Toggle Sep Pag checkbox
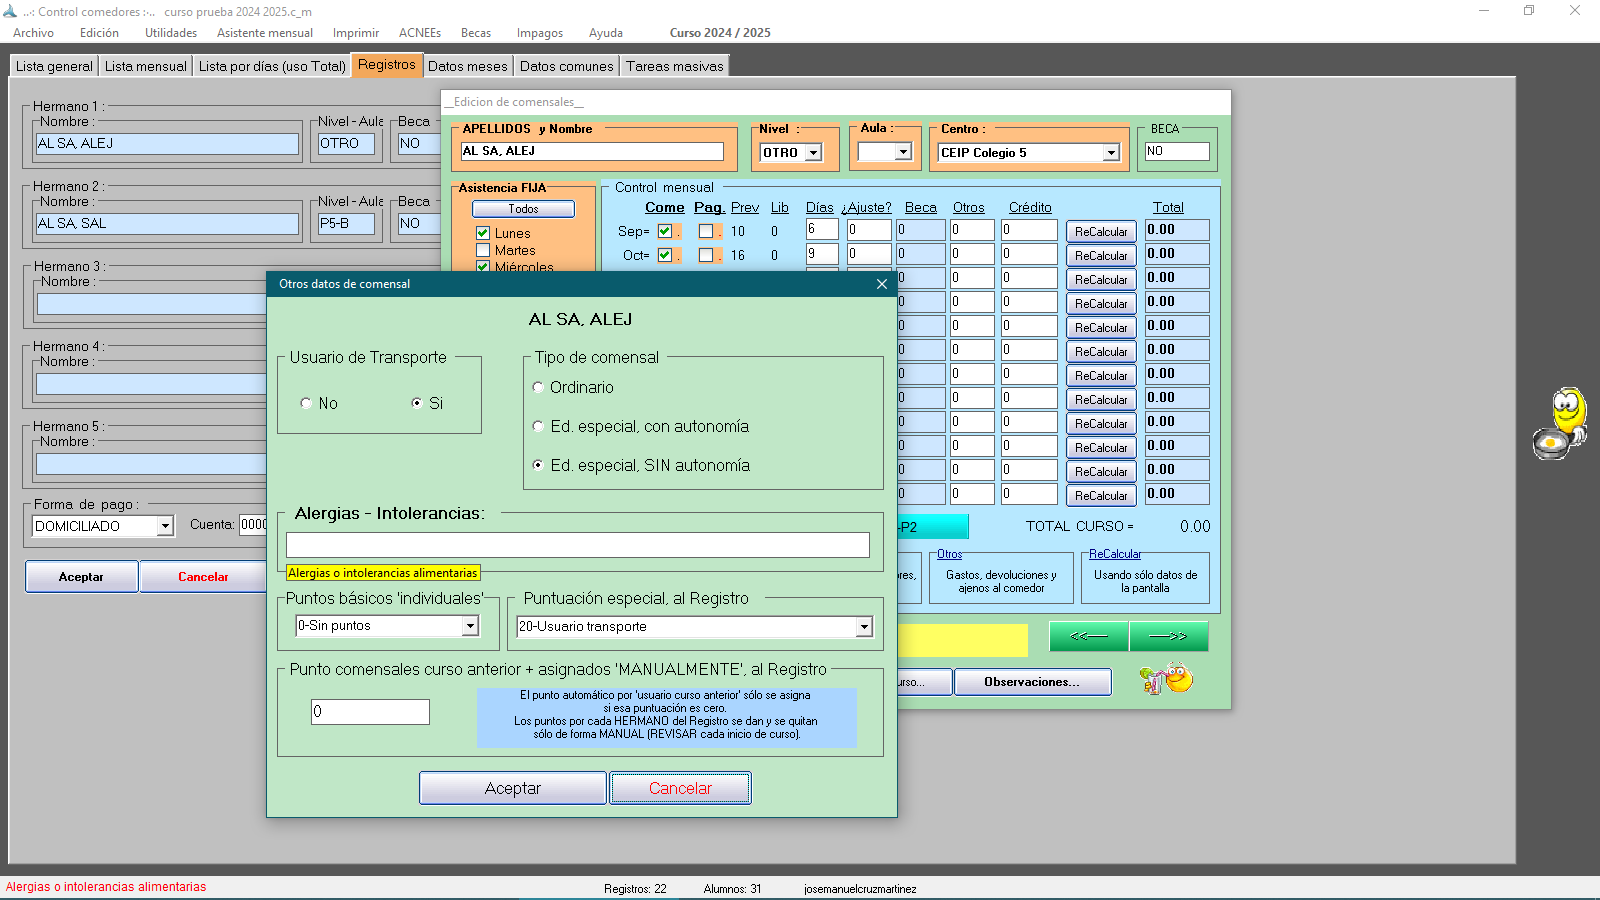 coord(706,231)
